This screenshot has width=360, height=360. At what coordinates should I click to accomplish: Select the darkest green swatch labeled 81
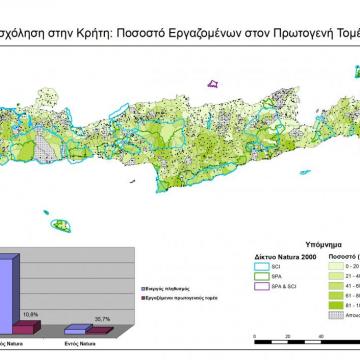pos(336,305)
